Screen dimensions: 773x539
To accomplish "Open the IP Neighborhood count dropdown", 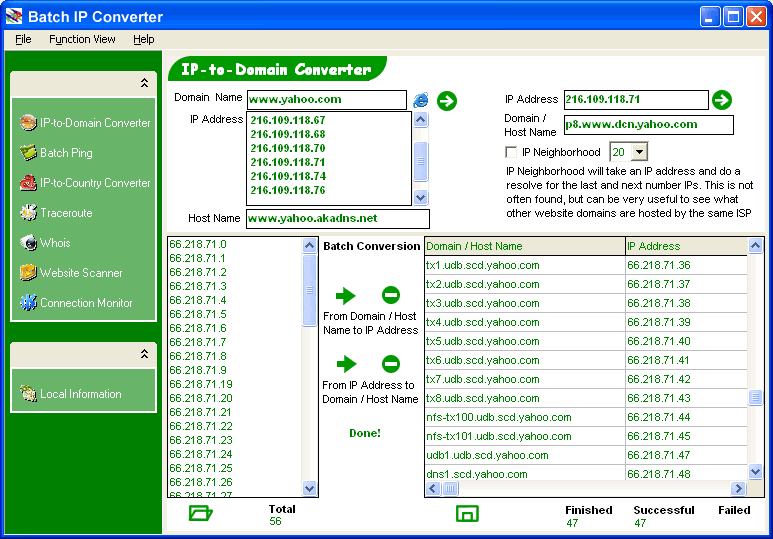I will pos(639,152).
